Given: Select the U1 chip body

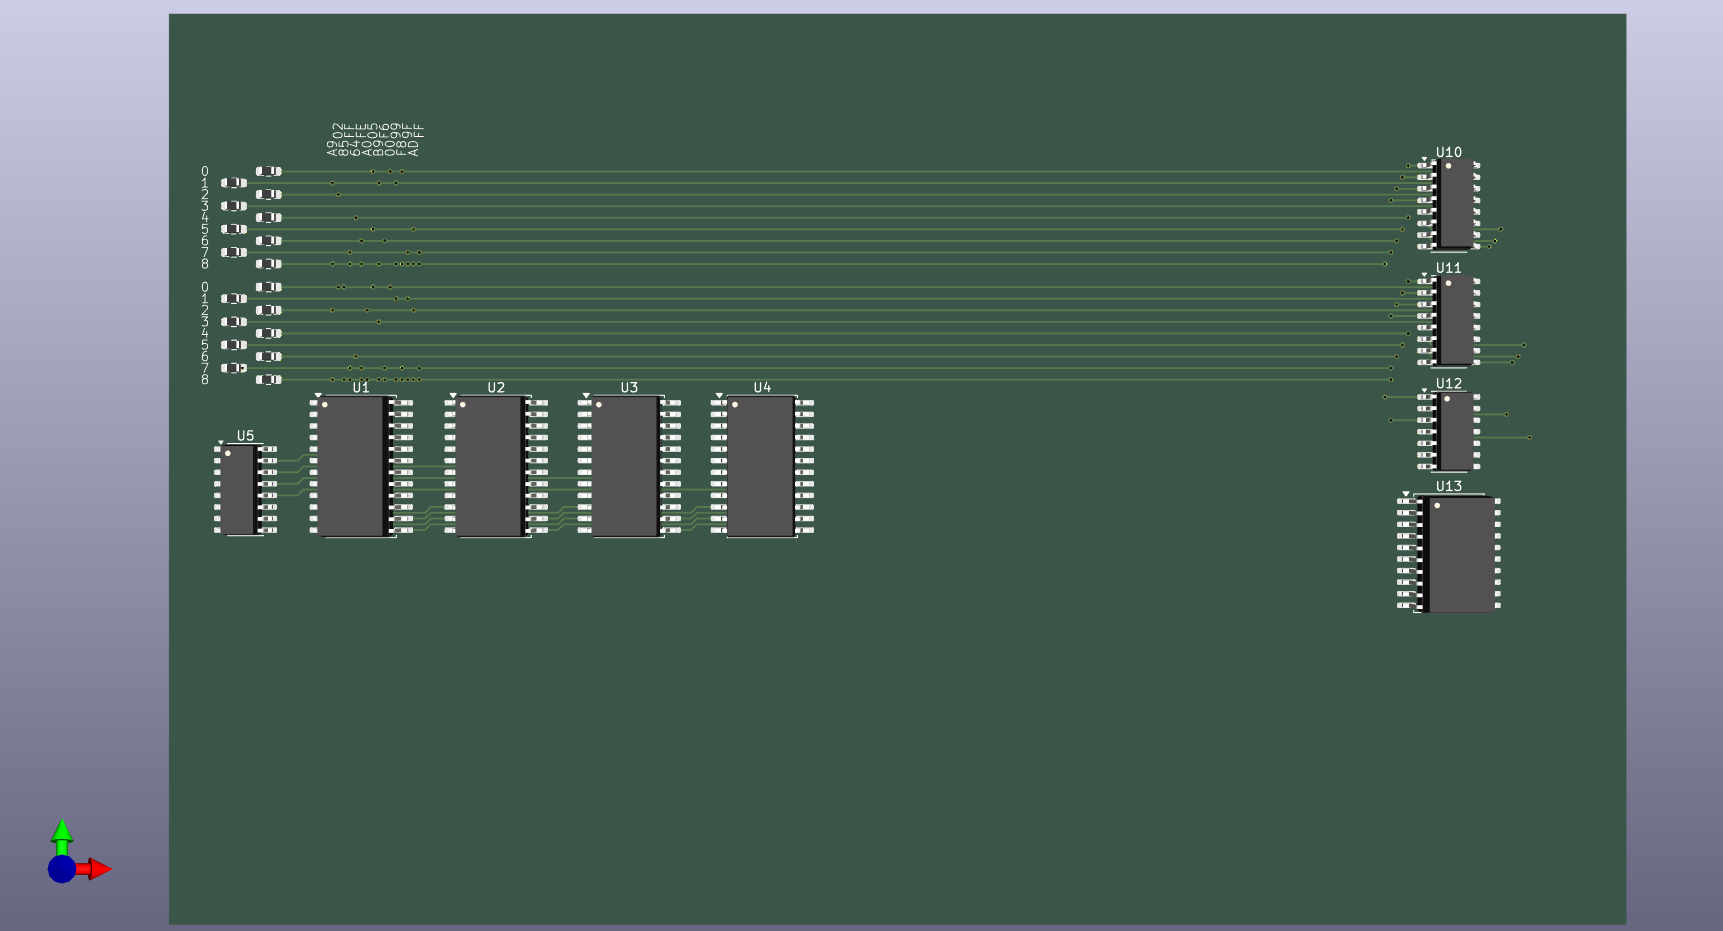Looking at the screenshot, I should coord(350,466).
